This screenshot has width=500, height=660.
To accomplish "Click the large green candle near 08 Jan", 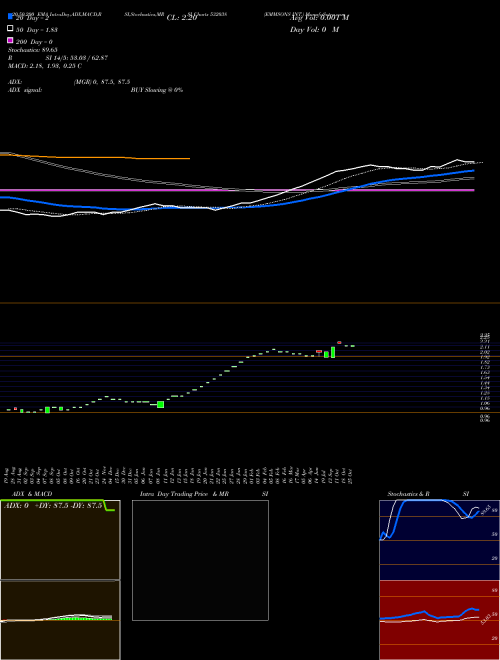I will click(x=160, y=405).
